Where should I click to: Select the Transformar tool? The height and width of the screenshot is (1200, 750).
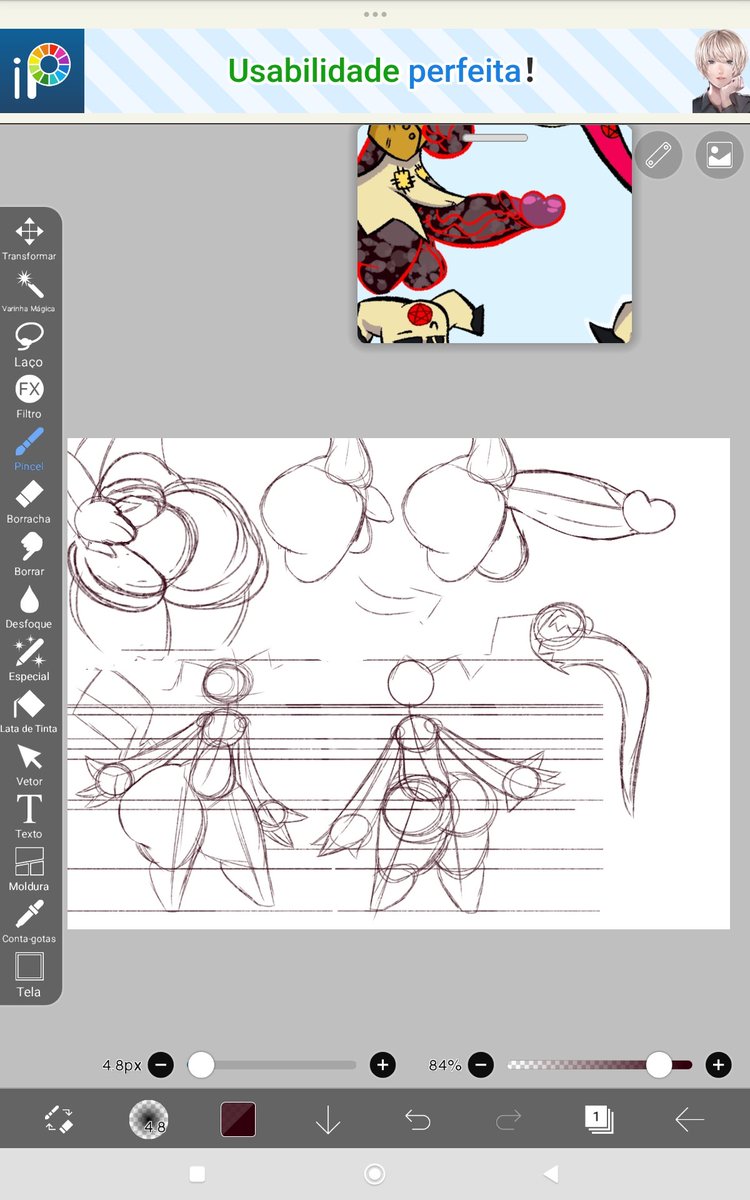tap(29, 239)
